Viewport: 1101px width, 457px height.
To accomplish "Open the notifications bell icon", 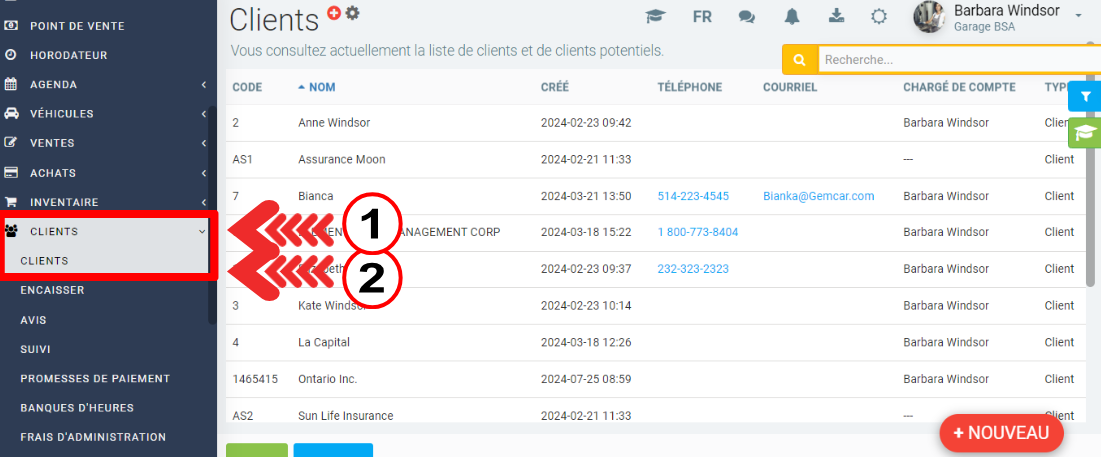I will coord(792,17).
